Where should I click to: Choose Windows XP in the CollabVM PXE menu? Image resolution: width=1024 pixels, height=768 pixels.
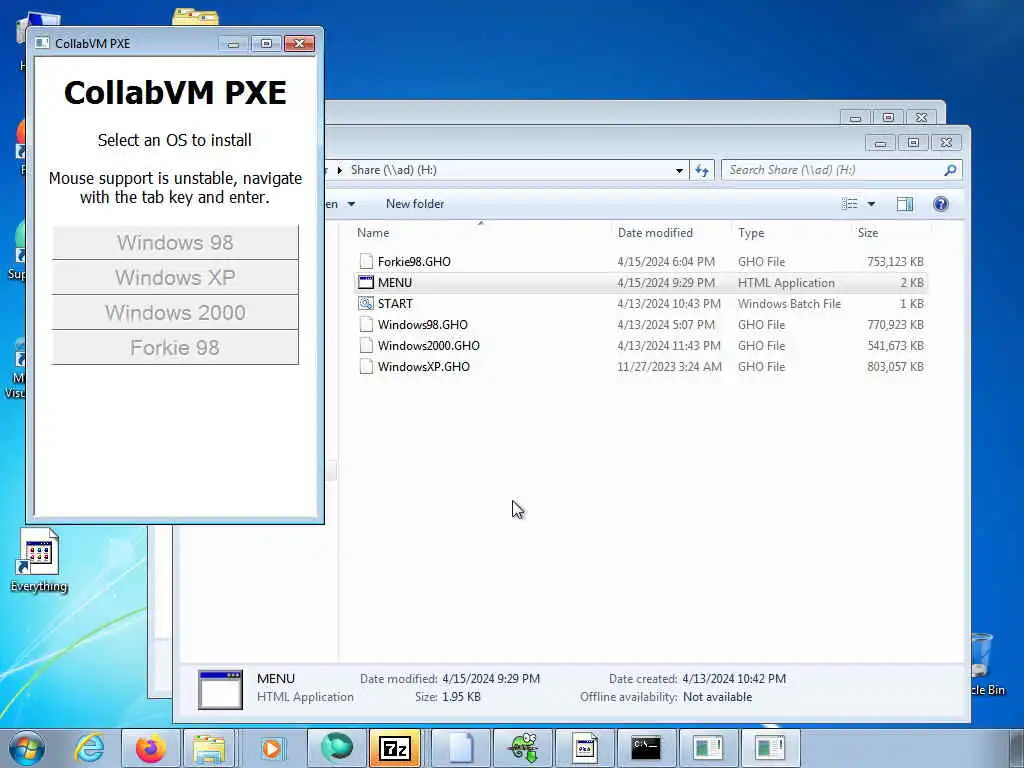175,278
